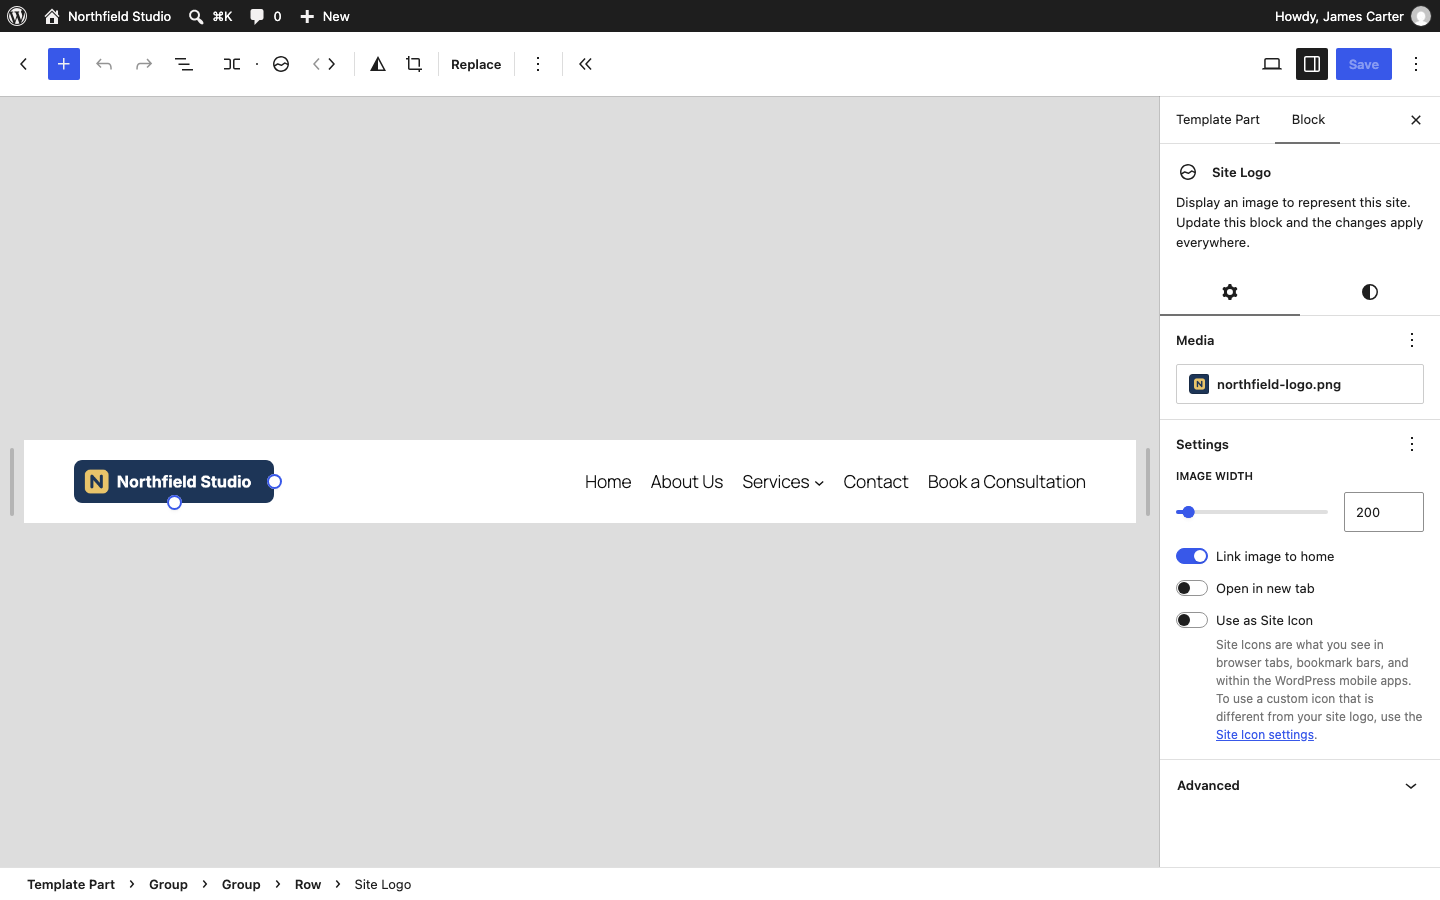Click the image width slider handle
Screen dimensions: 1440x900
click(1188, 512)
